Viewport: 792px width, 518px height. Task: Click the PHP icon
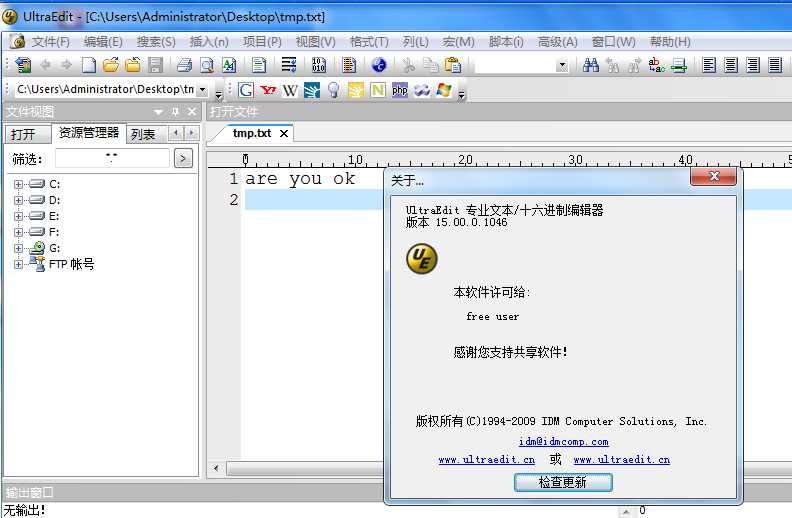point(400,90)
